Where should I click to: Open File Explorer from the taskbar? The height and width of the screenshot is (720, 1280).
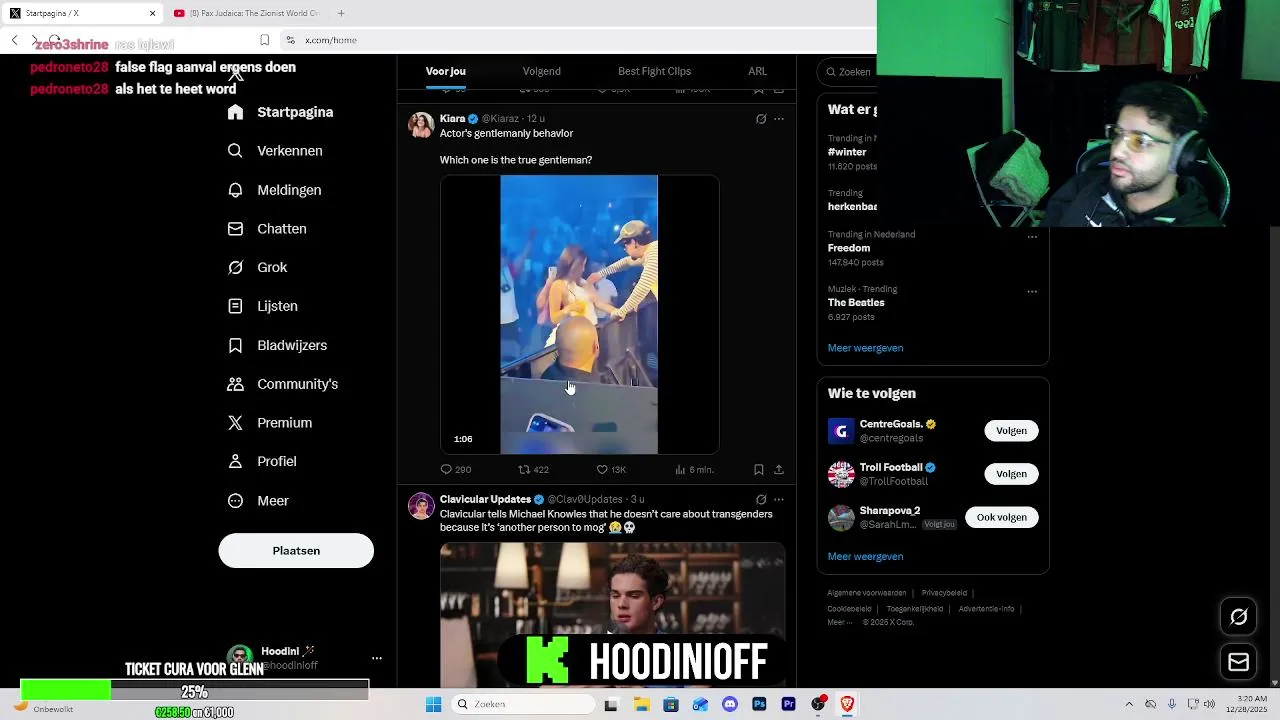tap(641, 704)
